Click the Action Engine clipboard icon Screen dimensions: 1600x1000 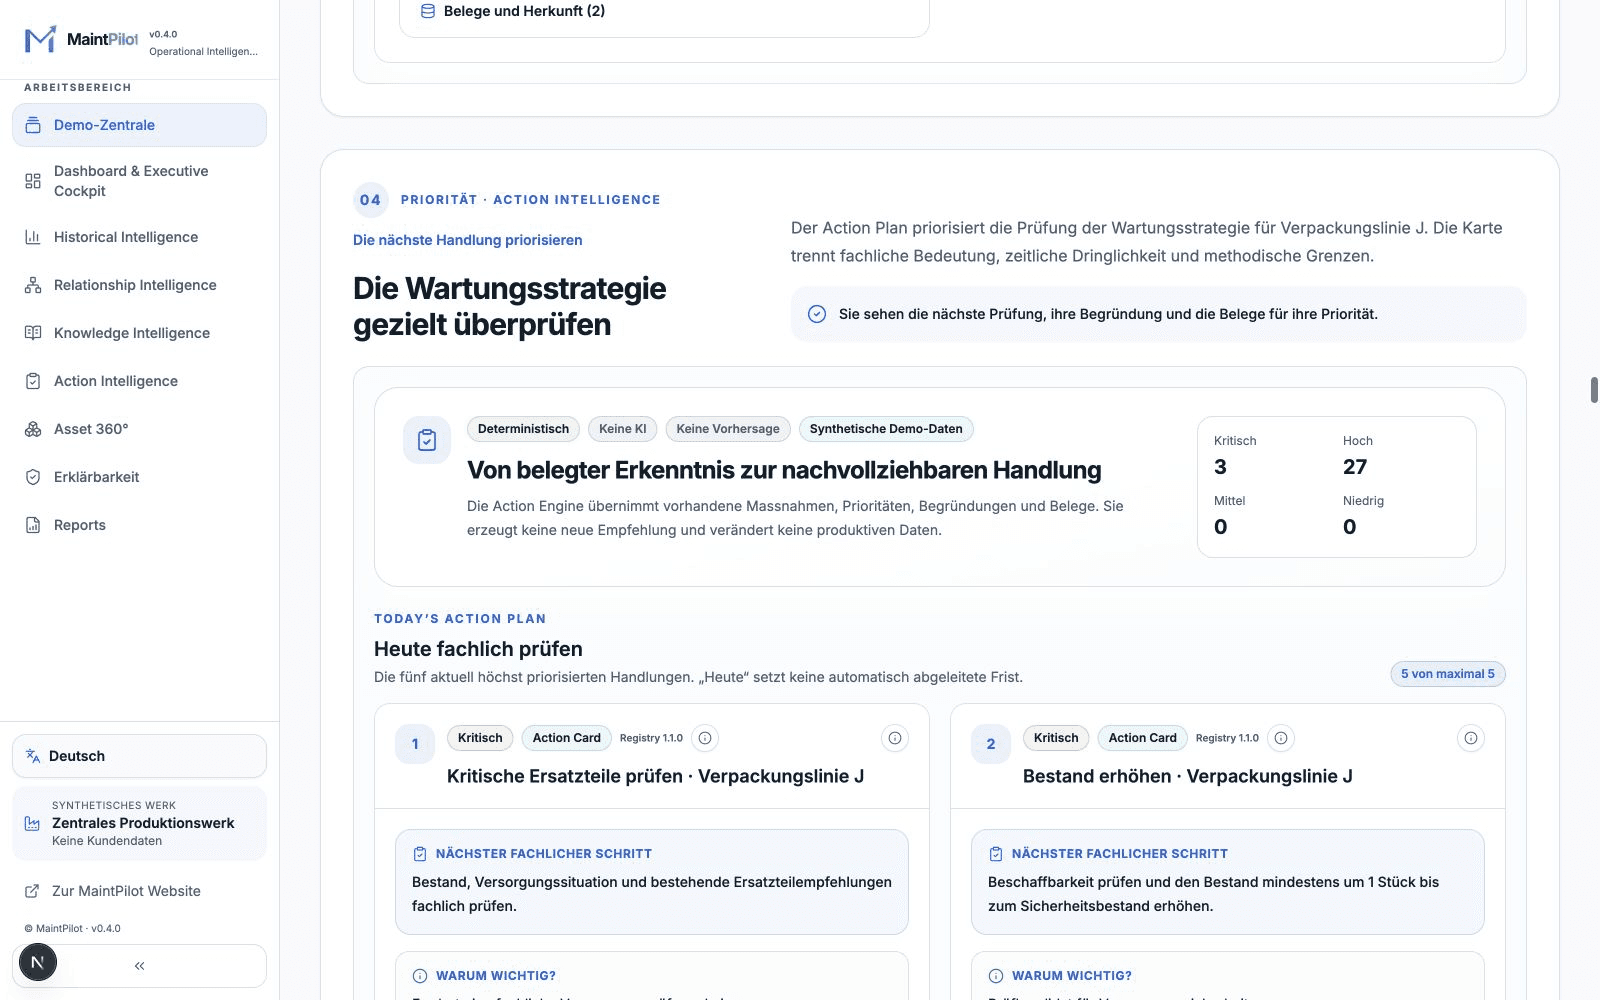click(427, 440)
